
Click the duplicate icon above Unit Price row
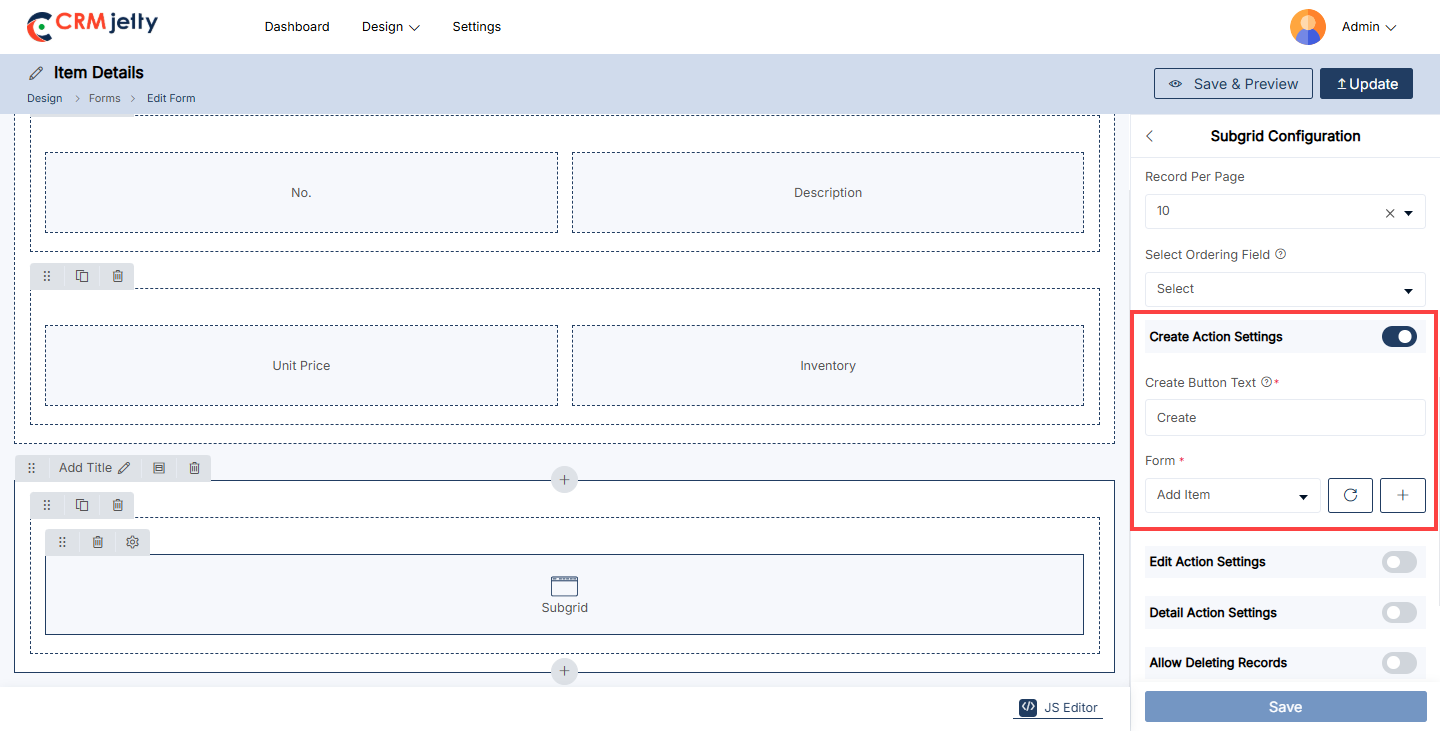(82, 276)
